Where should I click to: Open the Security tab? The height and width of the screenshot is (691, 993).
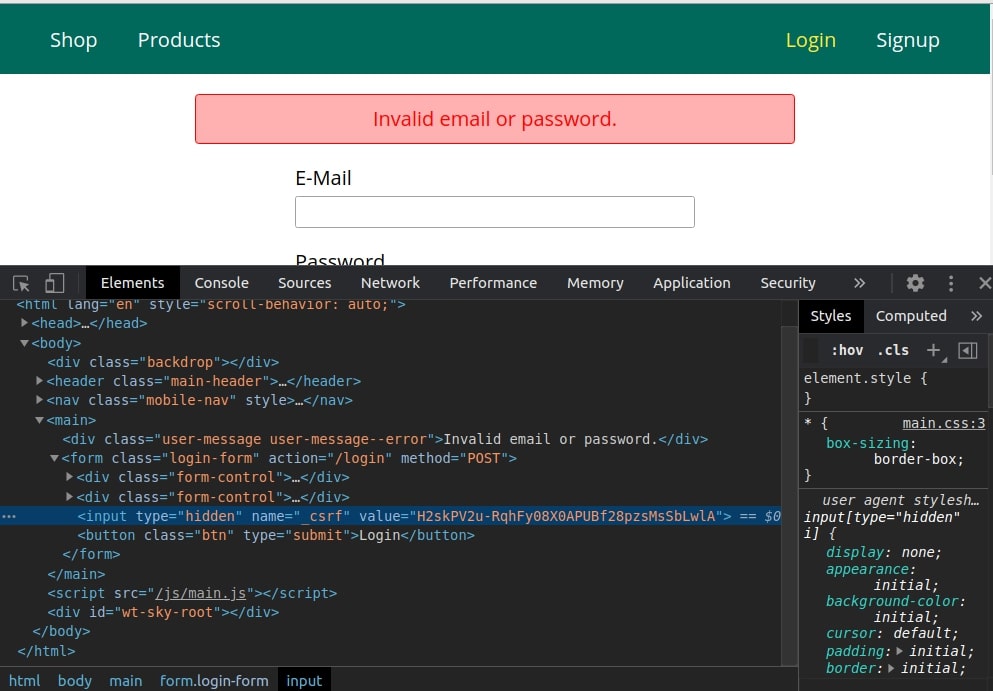(x=788, y=283)
